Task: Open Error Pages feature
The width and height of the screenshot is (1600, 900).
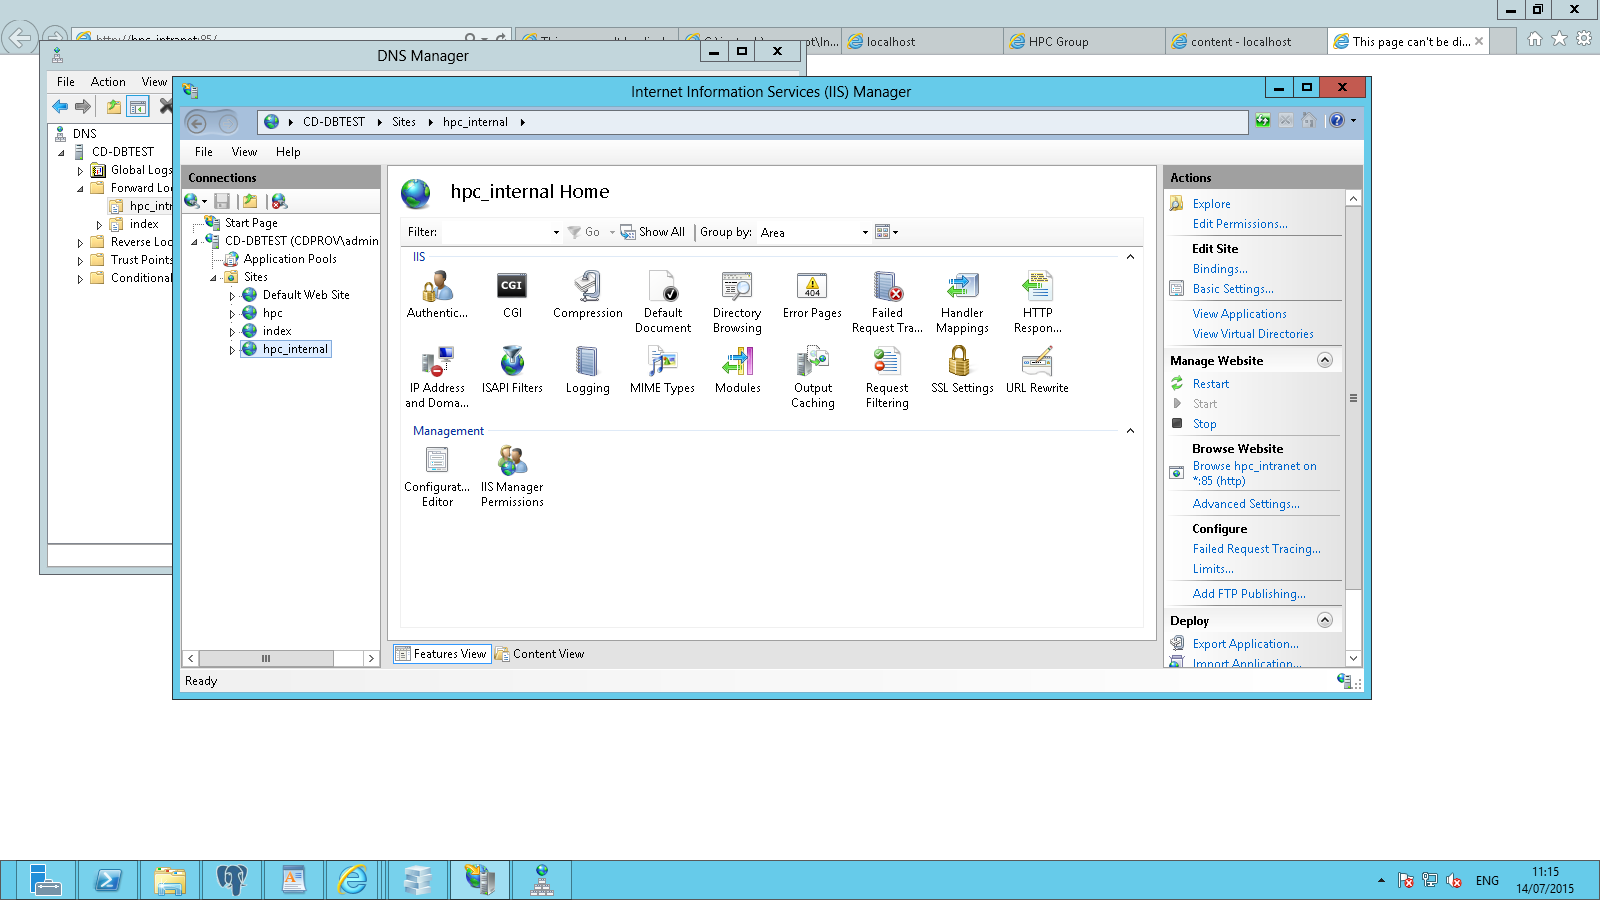Action: (x=812, y=295)
